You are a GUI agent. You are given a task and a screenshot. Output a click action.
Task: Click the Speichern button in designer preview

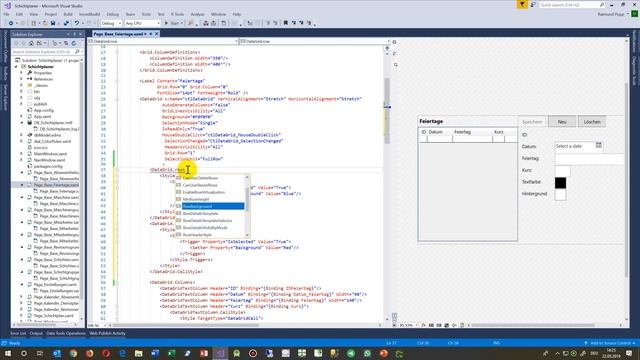coord(532,122)
